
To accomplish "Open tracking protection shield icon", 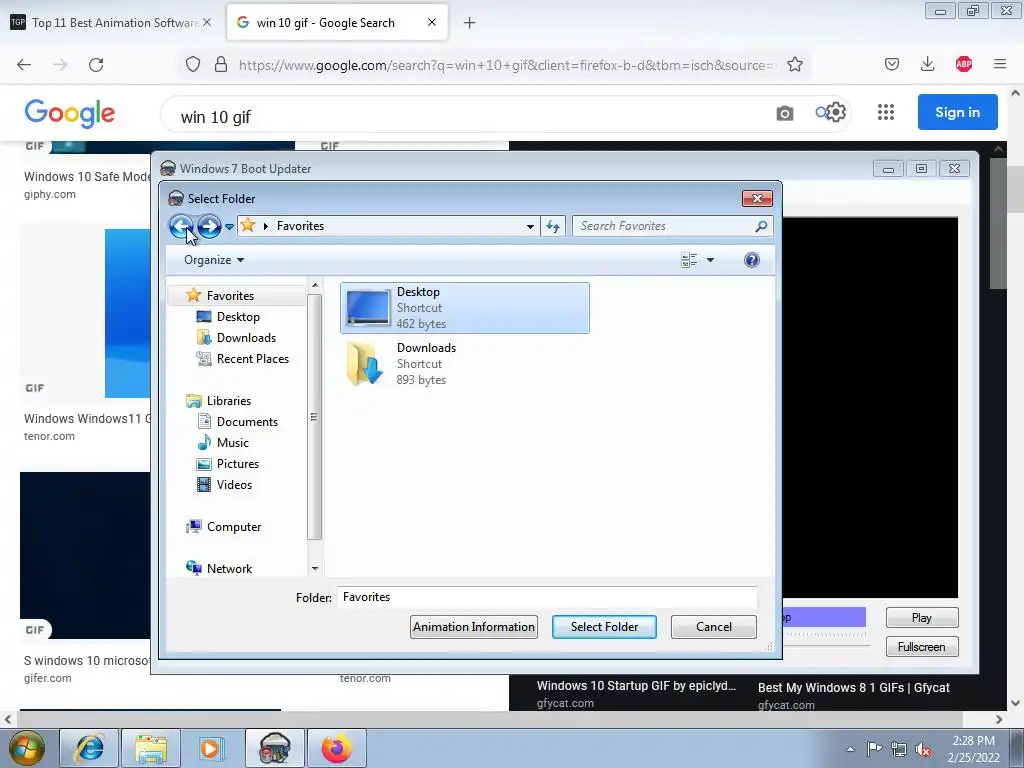I will click(193, 65).
